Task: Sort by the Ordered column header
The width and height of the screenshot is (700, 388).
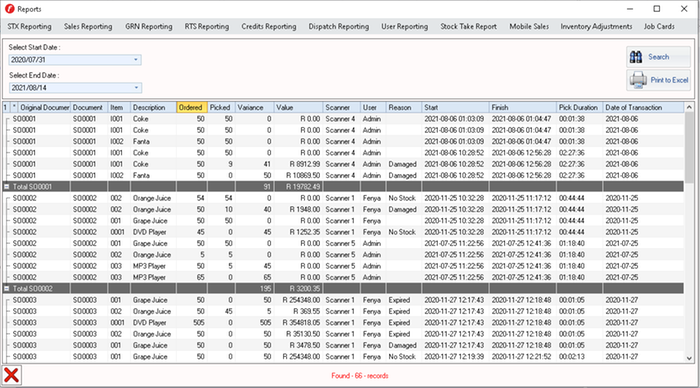Action: [192, 107]
